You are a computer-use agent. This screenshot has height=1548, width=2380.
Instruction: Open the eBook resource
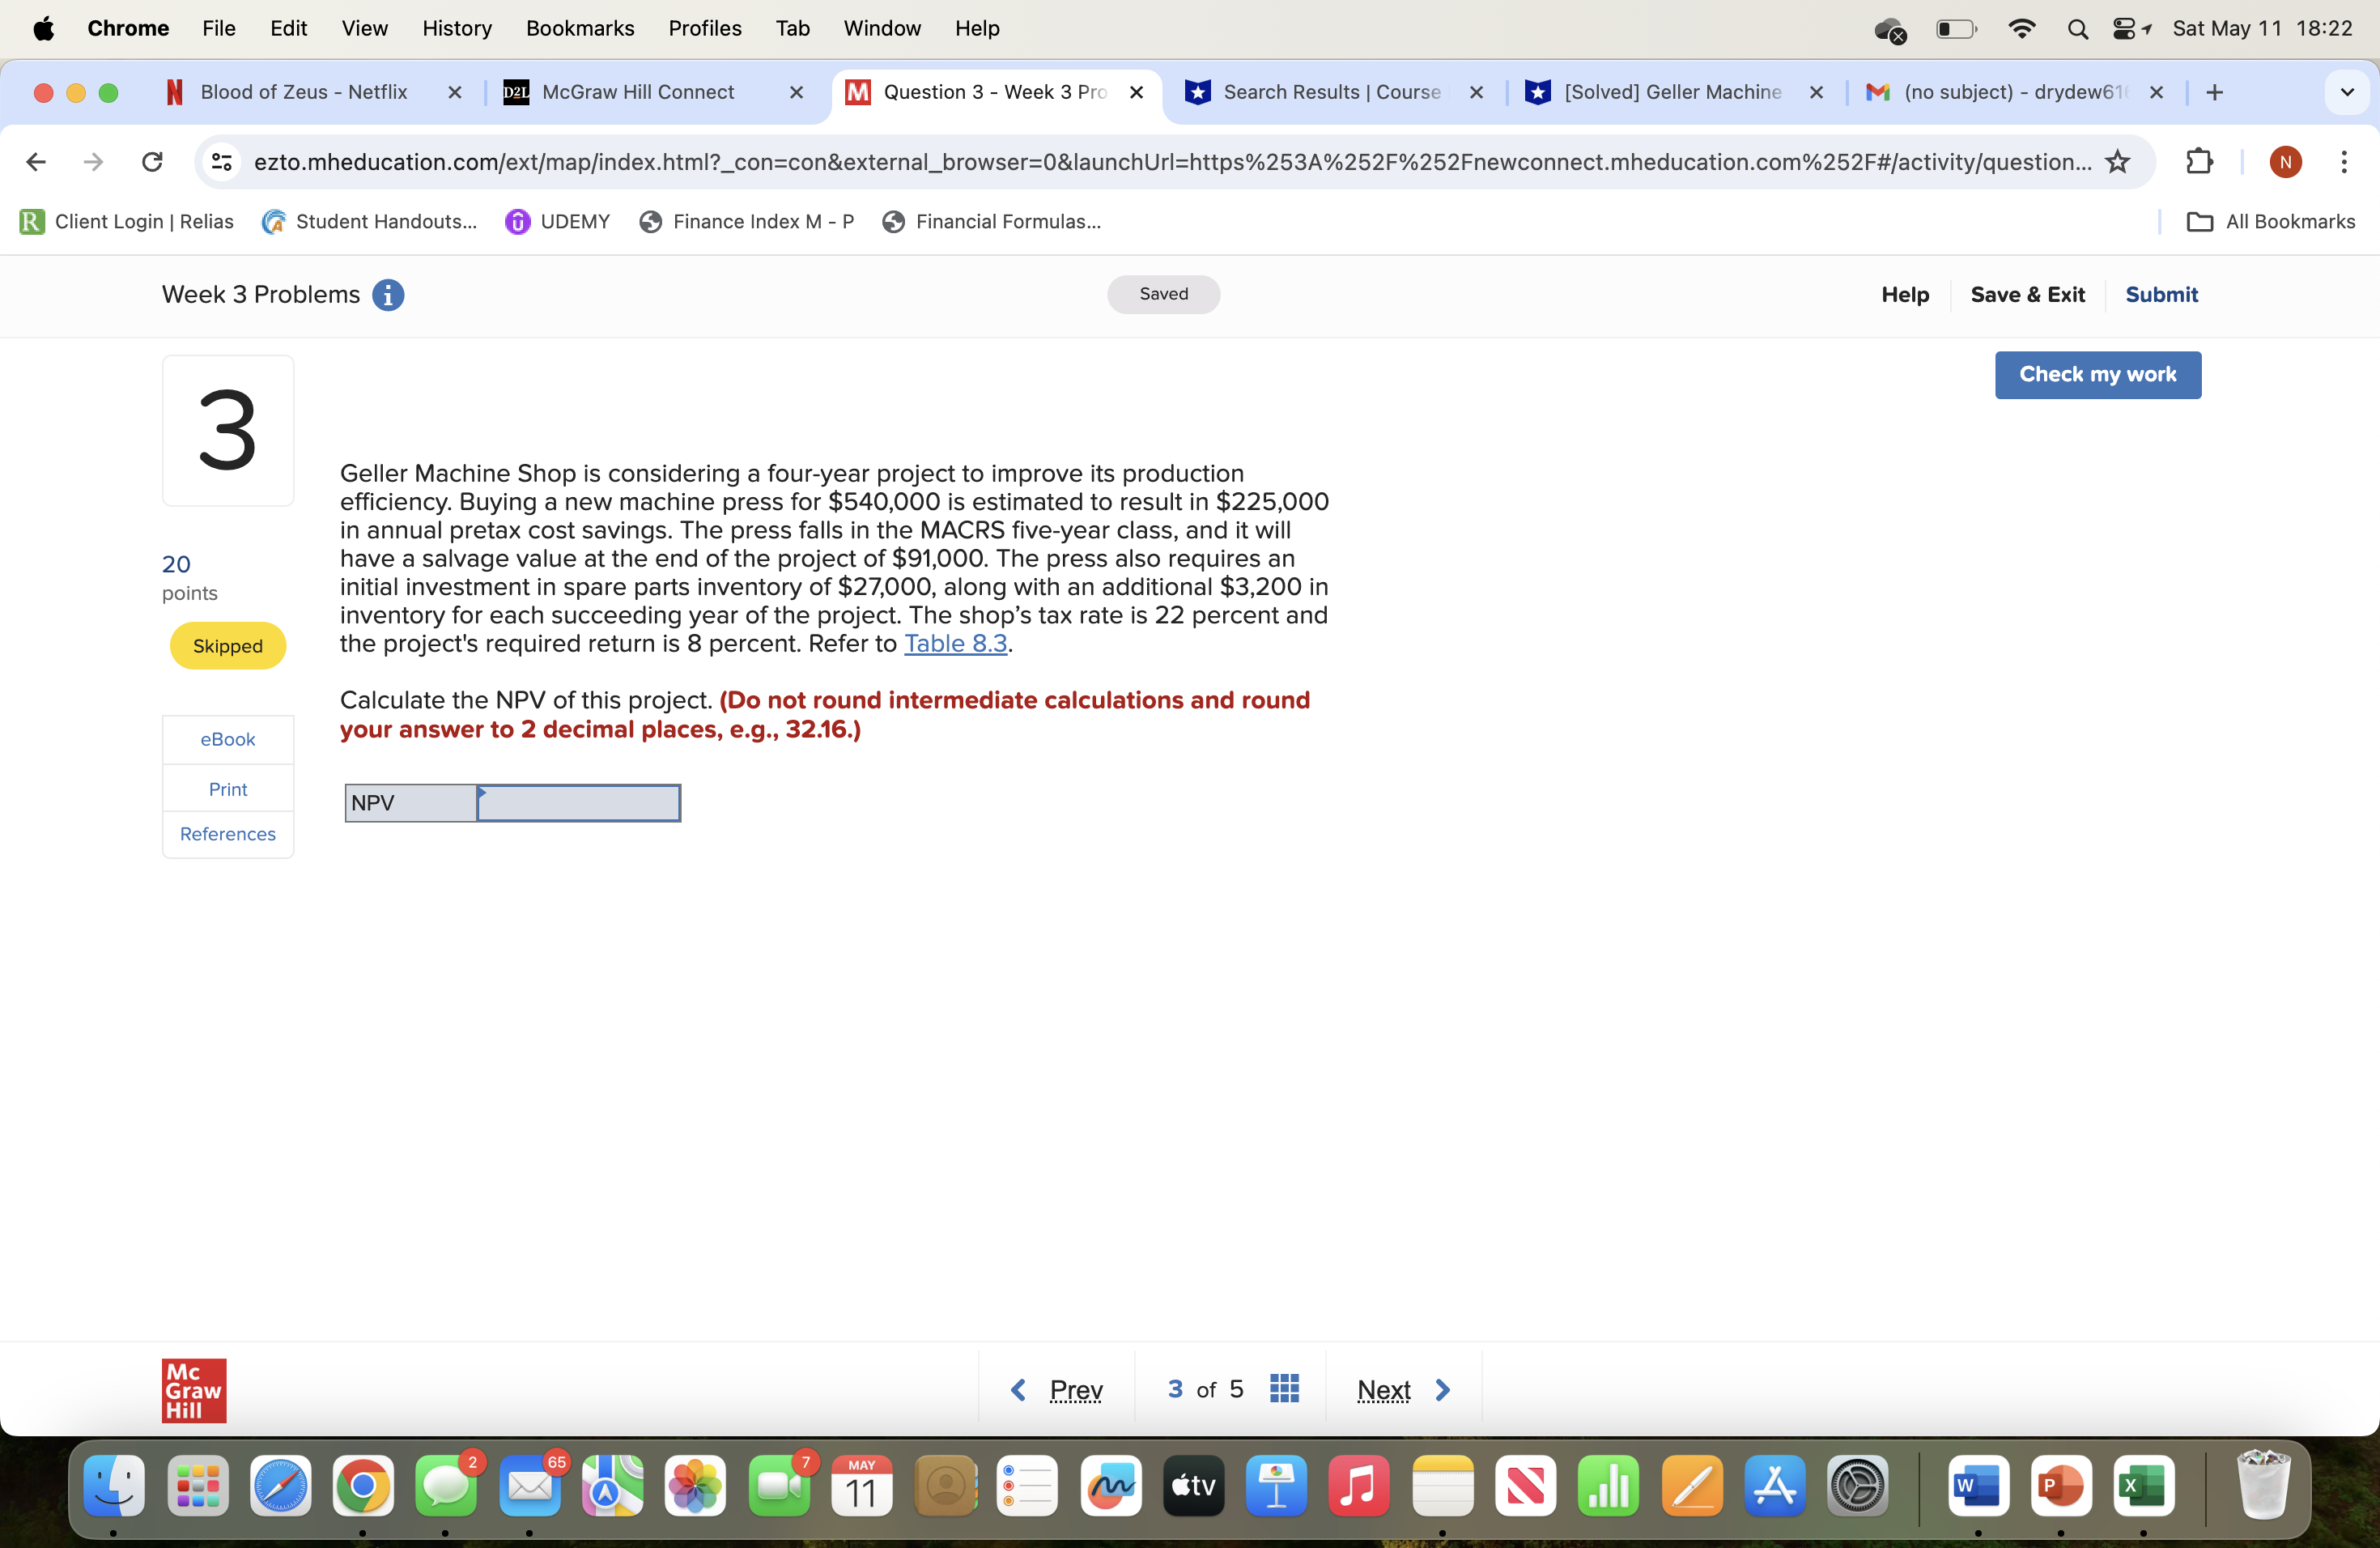(228, 740)
